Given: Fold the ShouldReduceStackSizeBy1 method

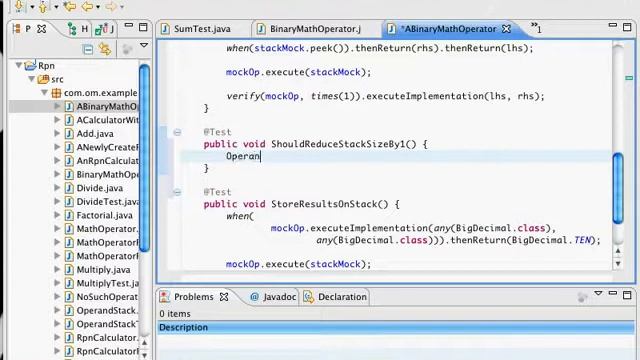Looking at the screenshot, I should (x=177, y=132).
